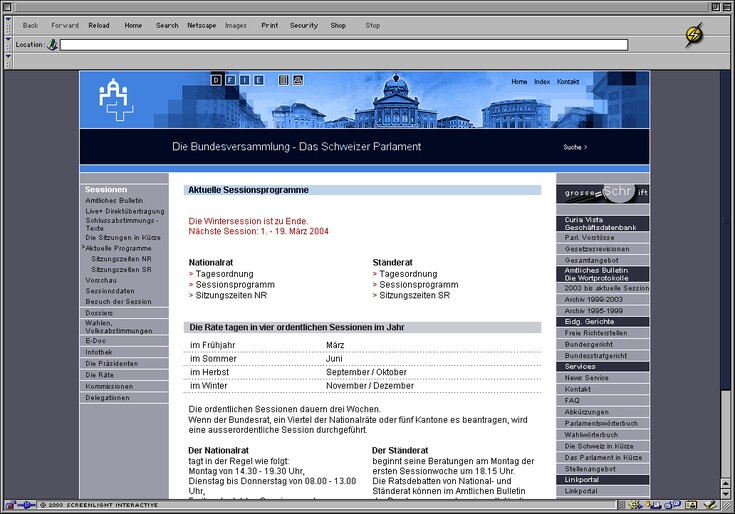This screenshot has height=514, width=735.
Task: Select Aktuelle Programme menu item
Action: click(118, 248)
